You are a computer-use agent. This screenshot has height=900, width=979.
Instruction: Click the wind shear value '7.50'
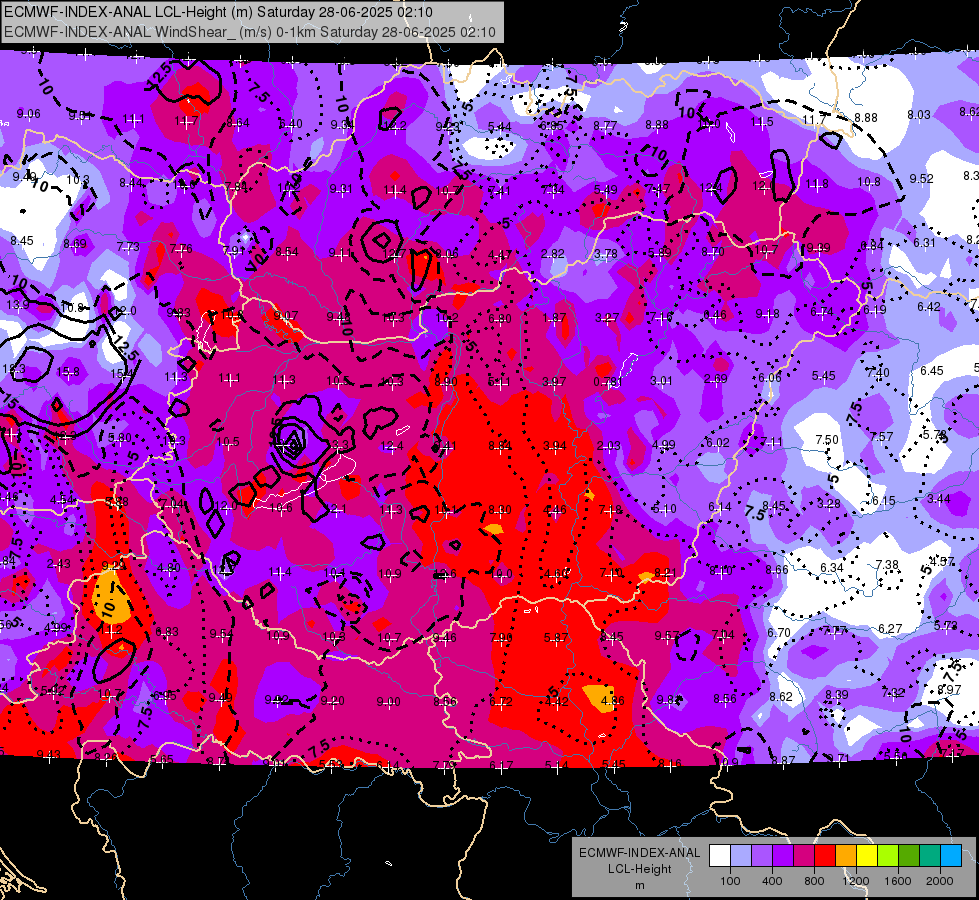pyautogui.click(x=827, y=440)
